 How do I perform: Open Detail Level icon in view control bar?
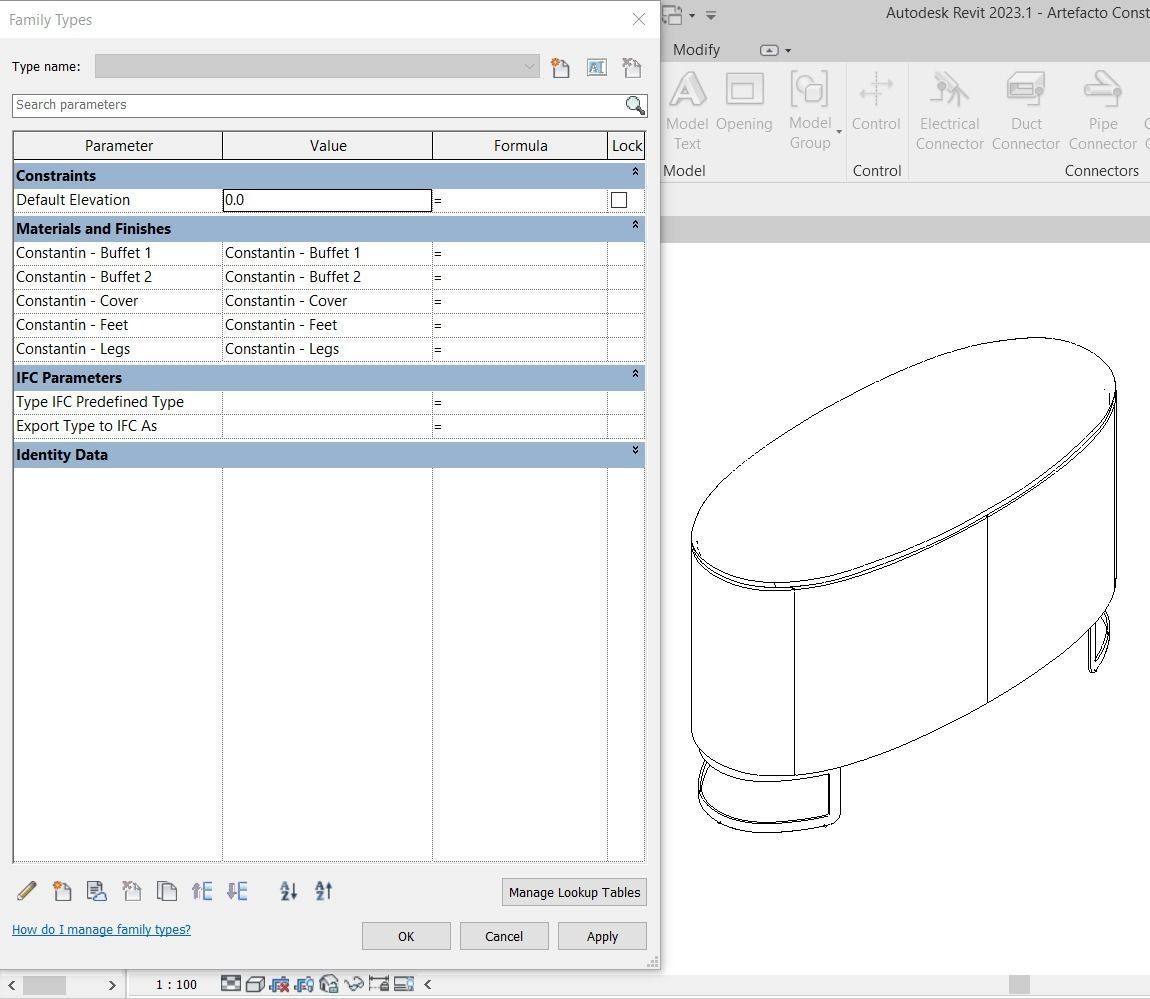click(x=230, y=984)
